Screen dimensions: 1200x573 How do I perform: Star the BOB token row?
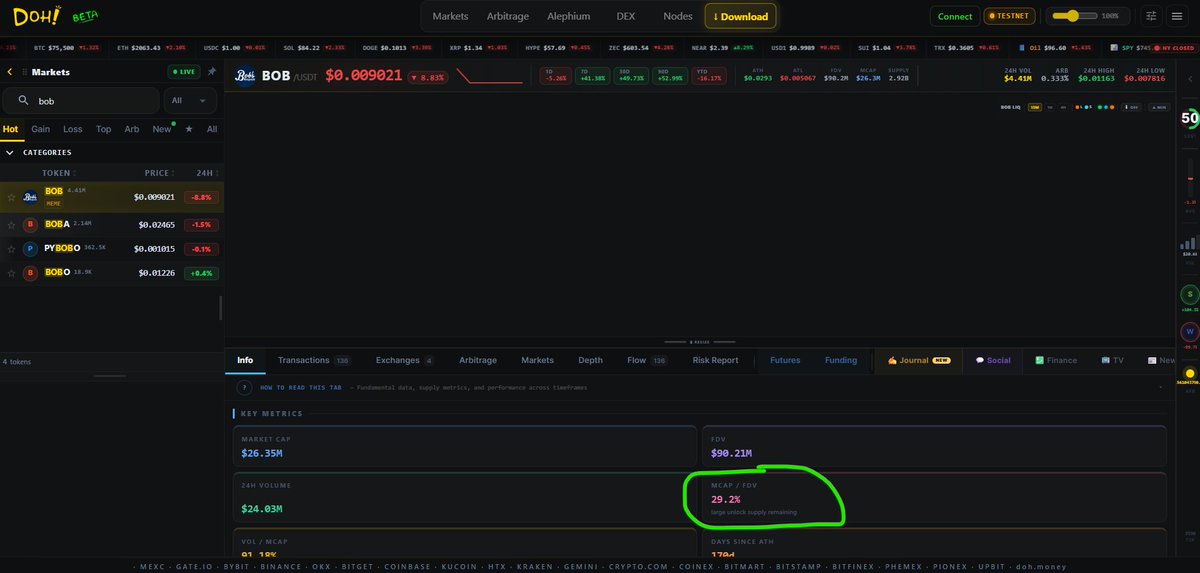pyautogui.click(x=11, y=197)
